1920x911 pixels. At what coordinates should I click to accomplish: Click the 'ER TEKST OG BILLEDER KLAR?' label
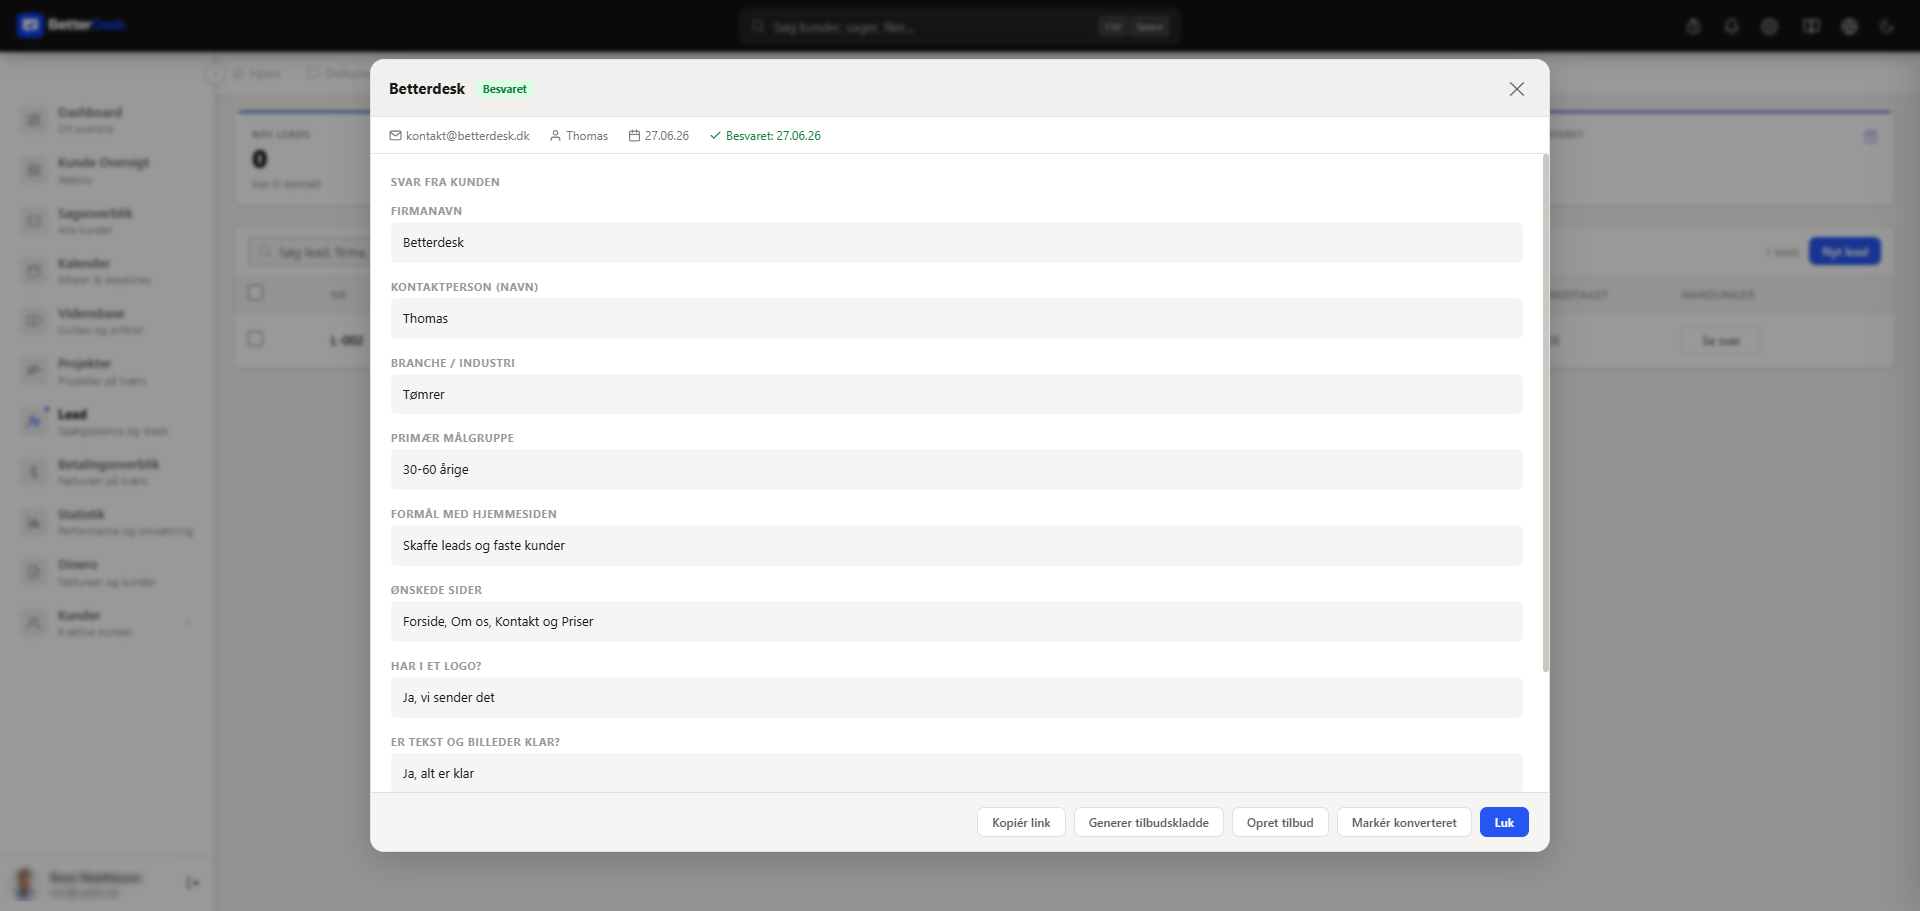point(475,742)
